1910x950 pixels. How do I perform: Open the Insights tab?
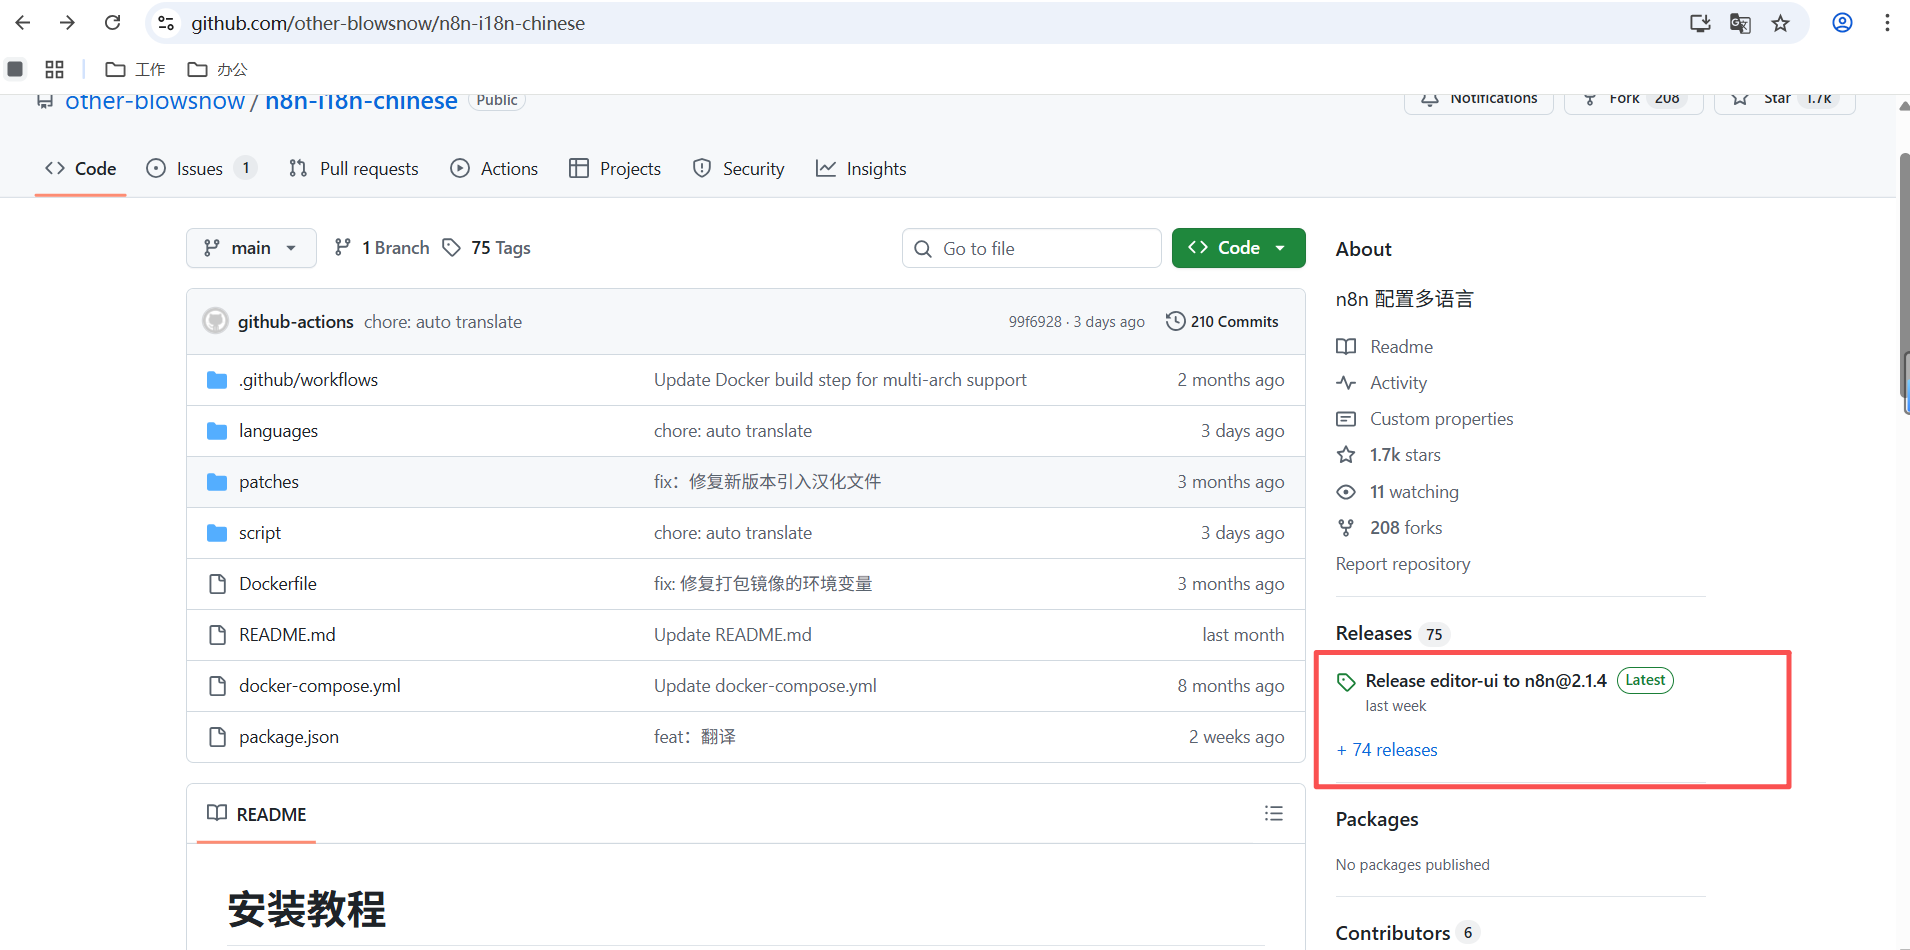pyautogui.click(x=861, y=169)
